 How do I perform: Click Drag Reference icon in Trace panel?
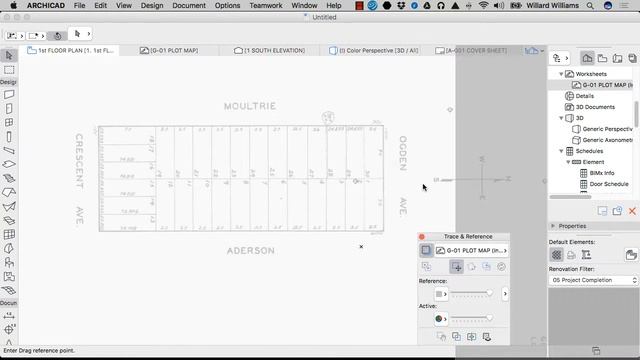click(456, 267)
